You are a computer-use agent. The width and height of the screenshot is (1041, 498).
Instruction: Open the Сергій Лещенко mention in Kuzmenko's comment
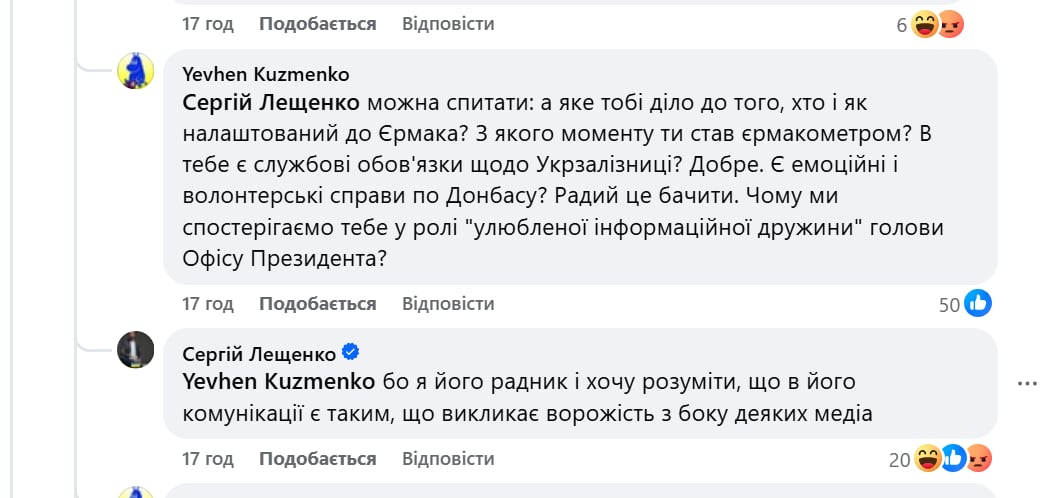(272, 103)
